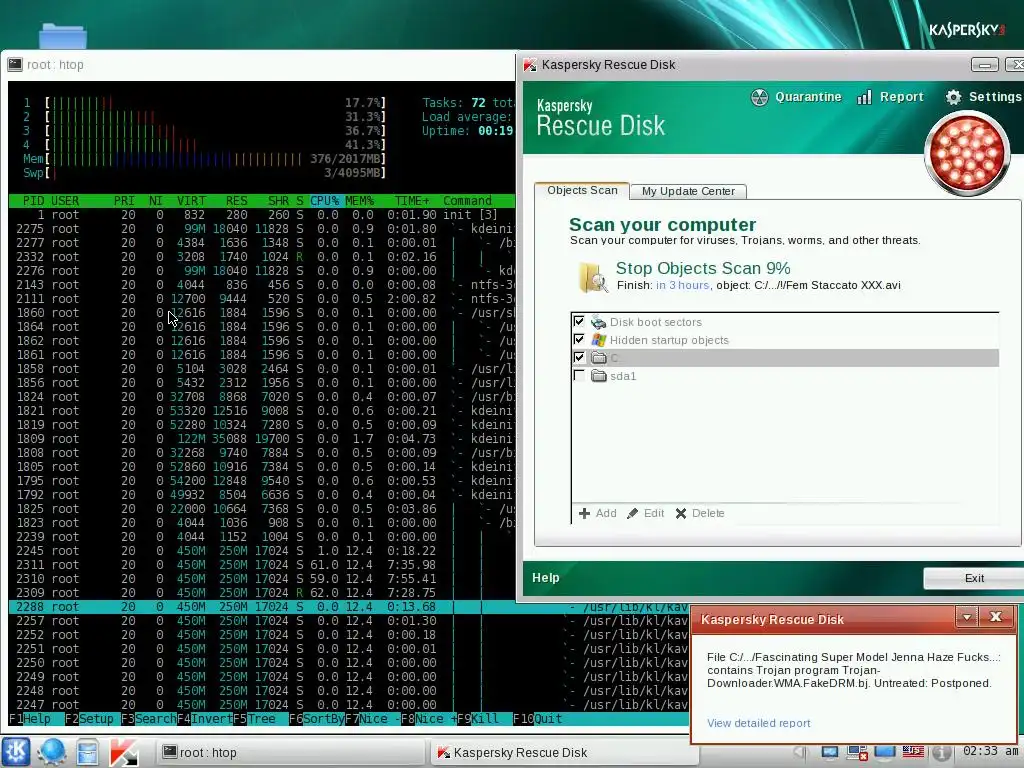This screenshot has width=1024, height=768.
Task: Click the network monitor tray icon
Action: tap(829, 752)
